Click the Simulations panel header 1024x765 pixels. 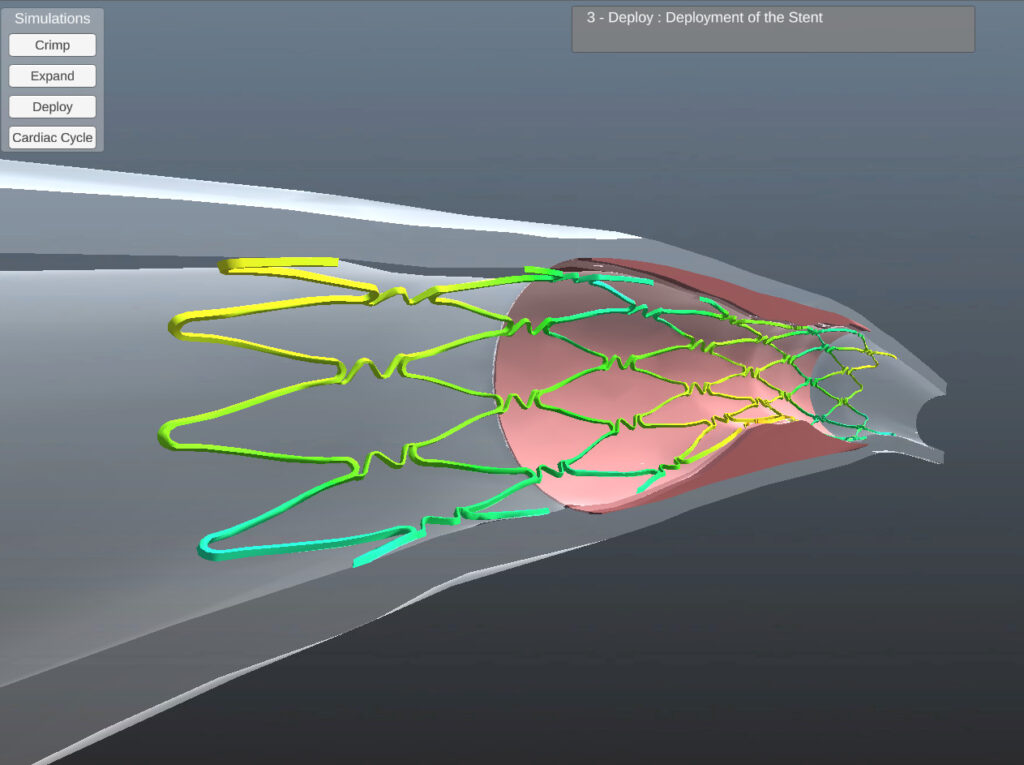[52, 18]
